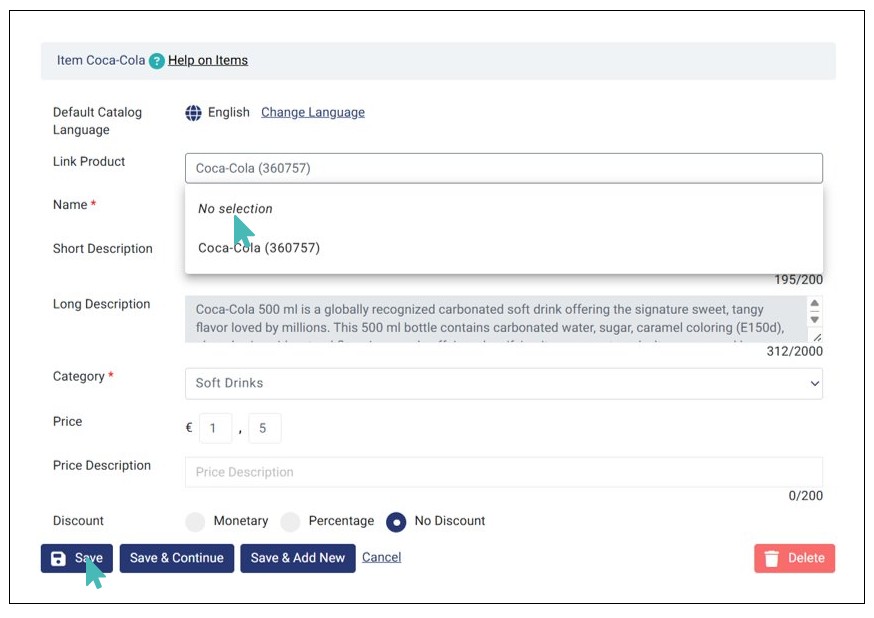Click the Item Coca-Cola heading text
874x618 pixels.
[101, 60]
